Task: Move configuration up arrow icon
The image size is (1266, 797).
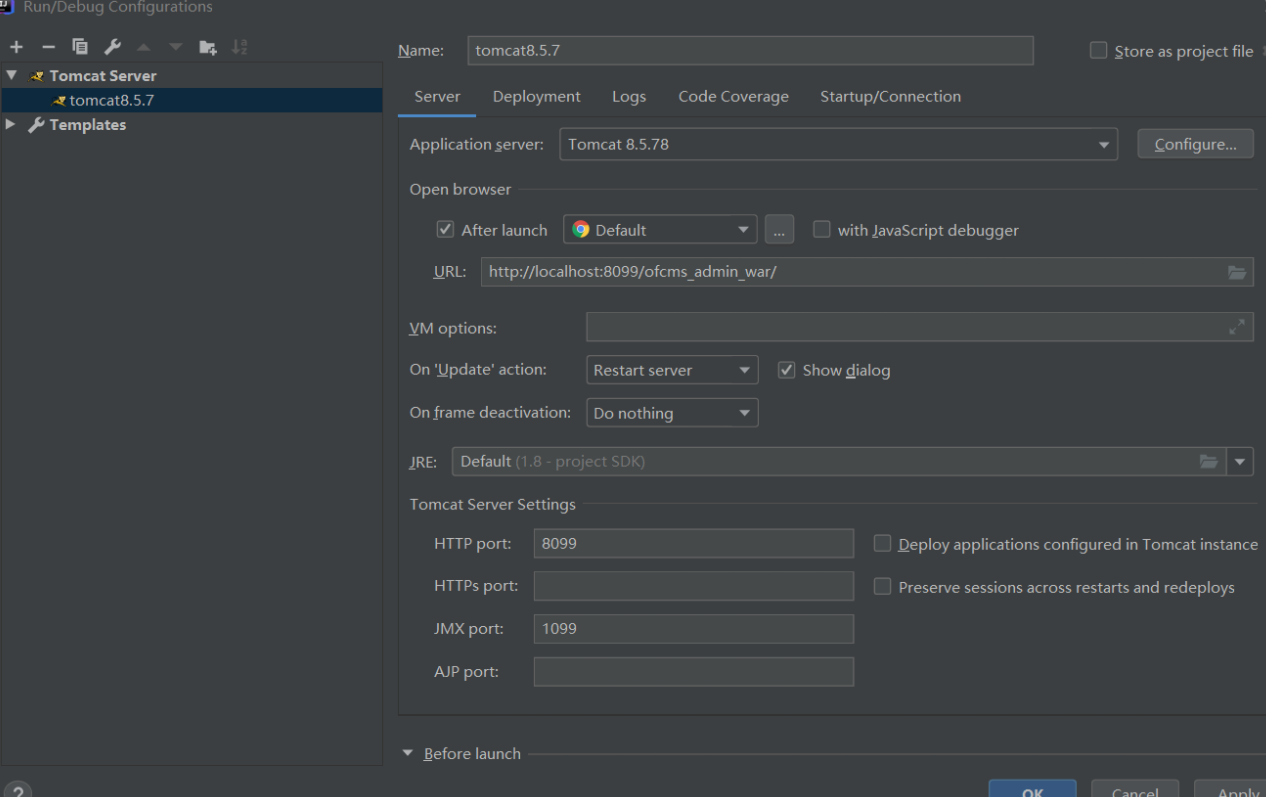Action: (144, 47)
